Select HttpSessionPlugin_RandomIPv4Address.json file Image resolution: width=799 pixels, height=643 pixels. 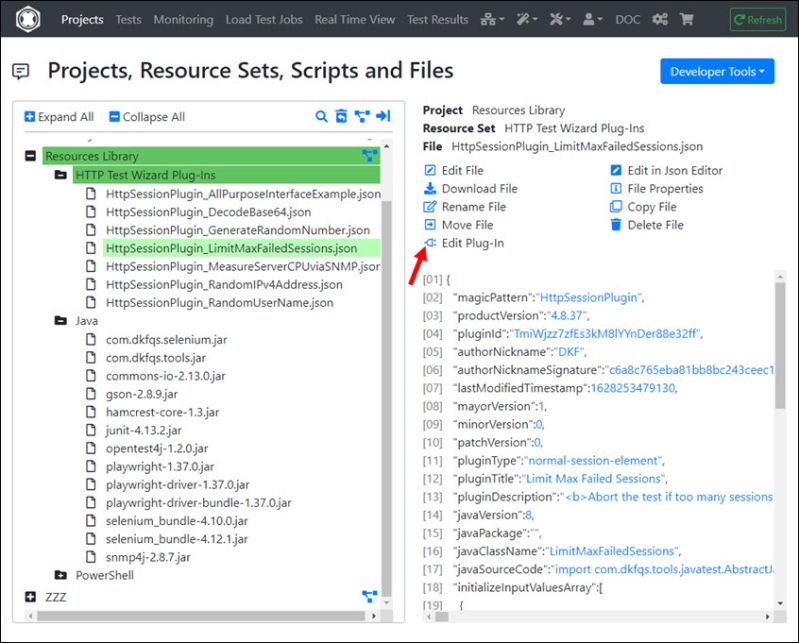[224, 285]
